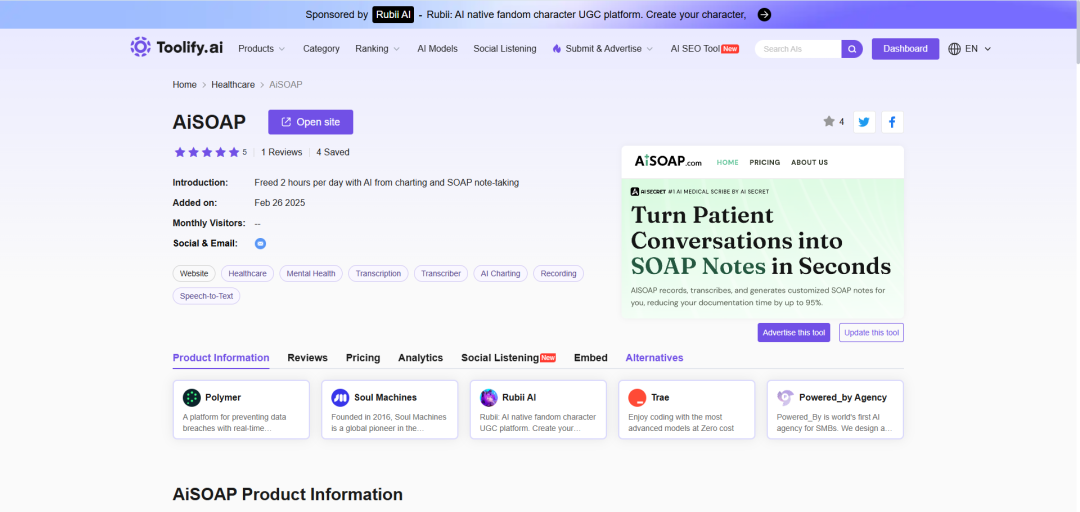Click the Open site button
Viewport: 1080px width, 512px height.
pos(311,122)
